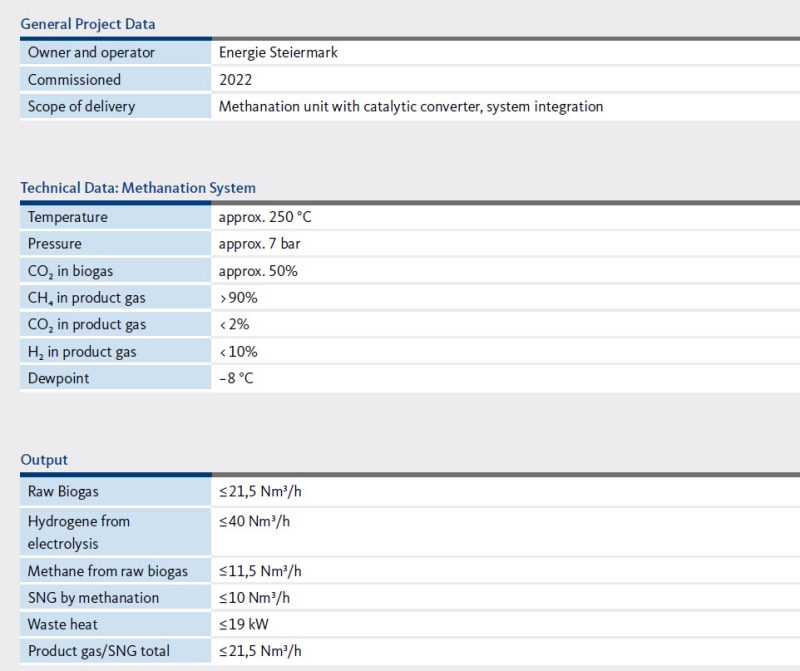Image resolution: width=800 pixels, height=671 pixels.
Task: Click the General Project Data heading
Action: click(88, 24)
